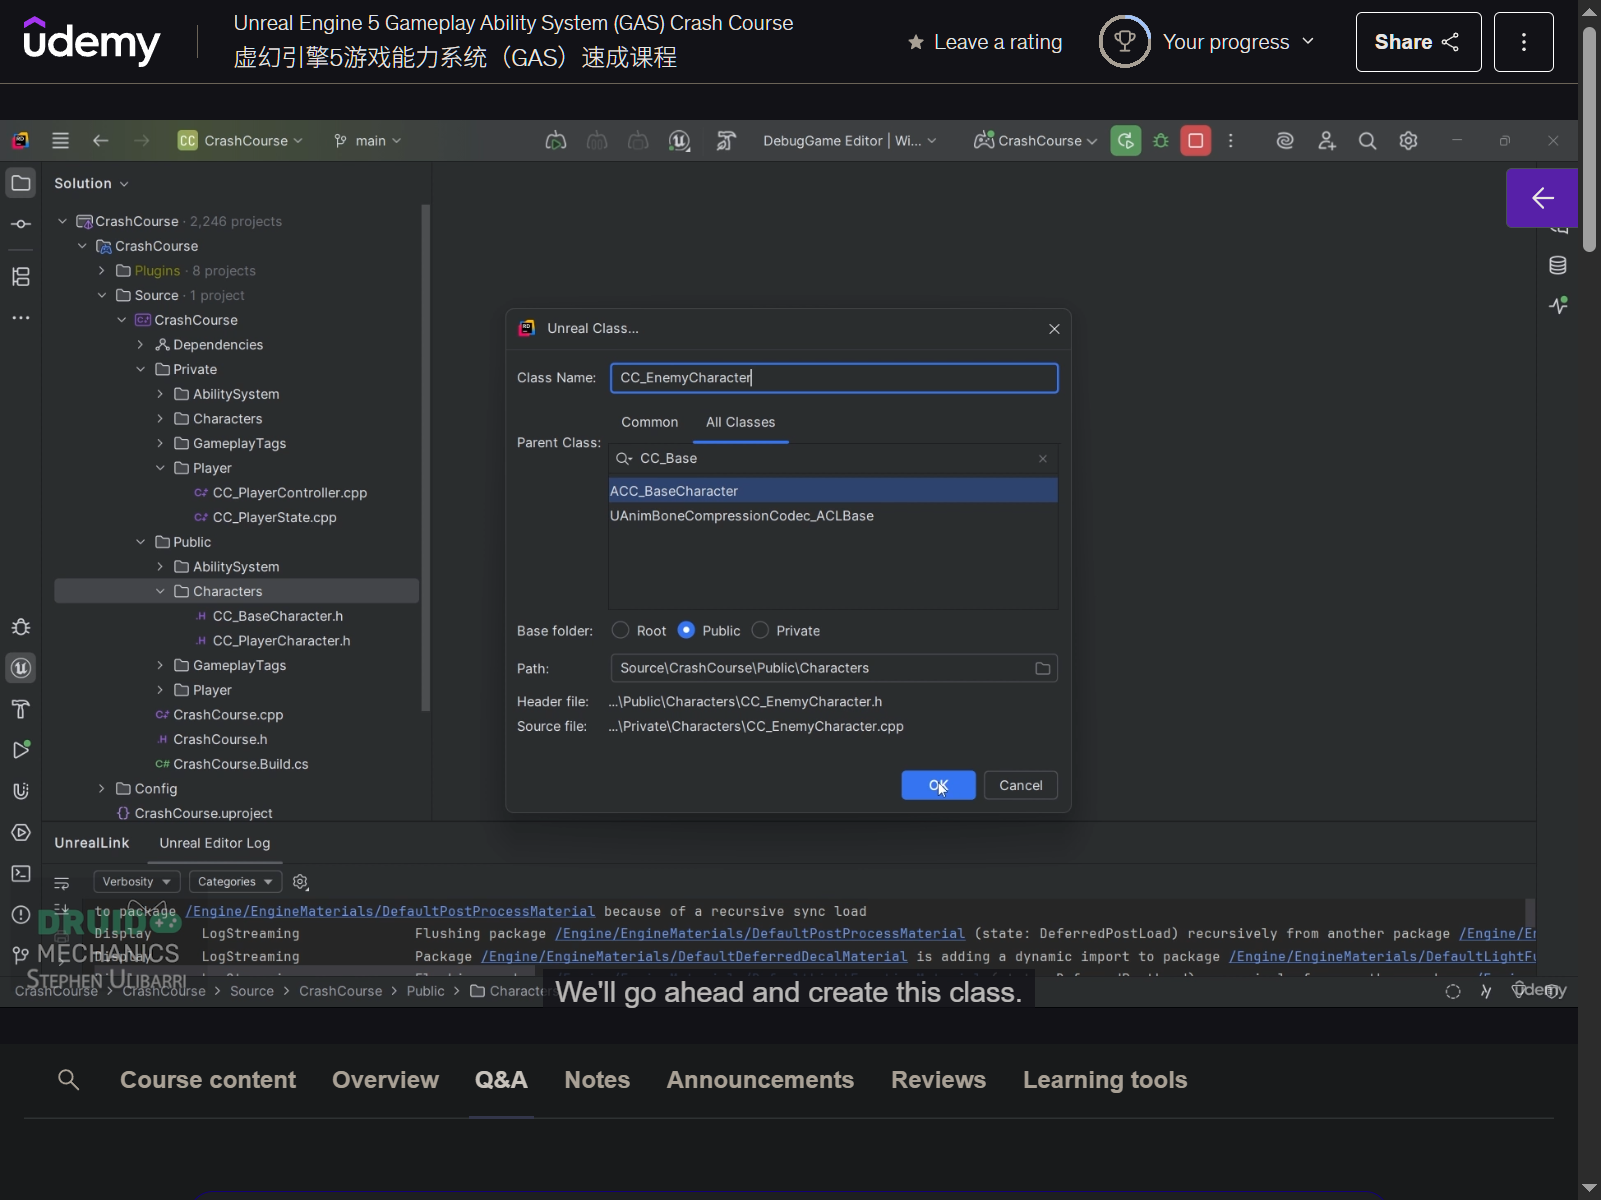The image size is (1601, 1200).
Task: Switch to the Unreal Editor Log tab
Action: 215,843
